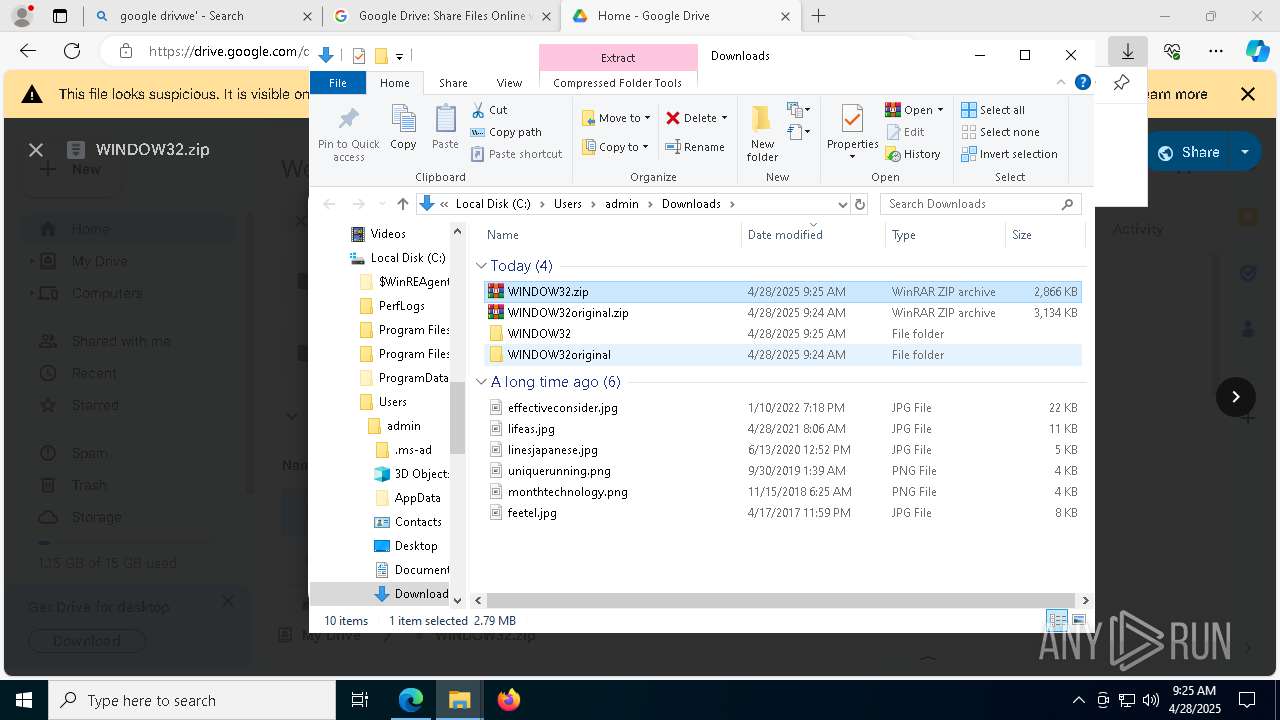The height and width of the screenshot is (720, 1280).
Task: Select effectiveconsider.jpg file
Action: point(783,408)
